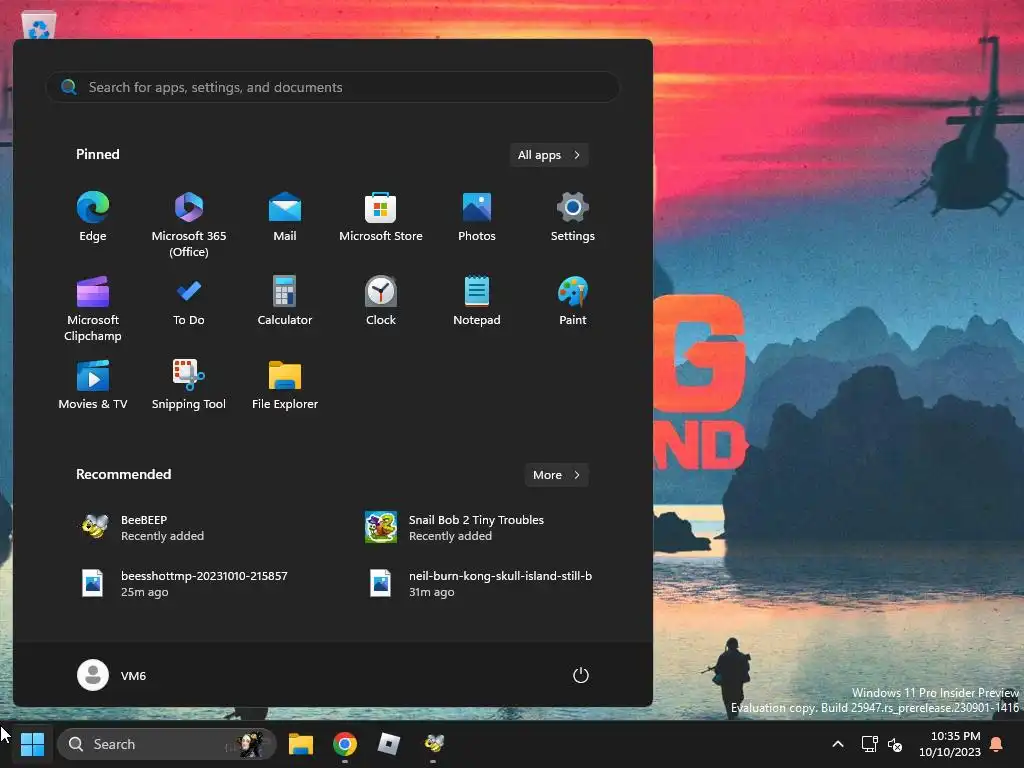Launch Calculator

coord(285,302)
